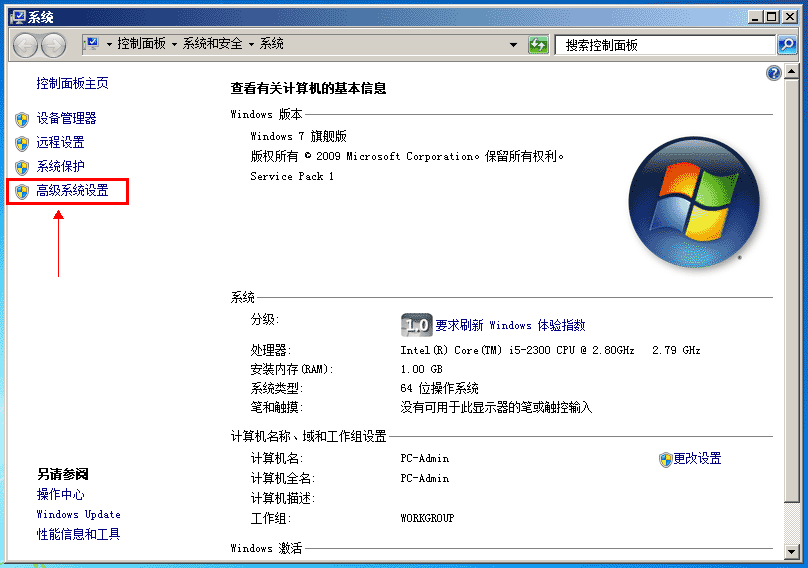Click the Windows 7 logo image
The image size is (808, 568).
(x=694, y=202)
